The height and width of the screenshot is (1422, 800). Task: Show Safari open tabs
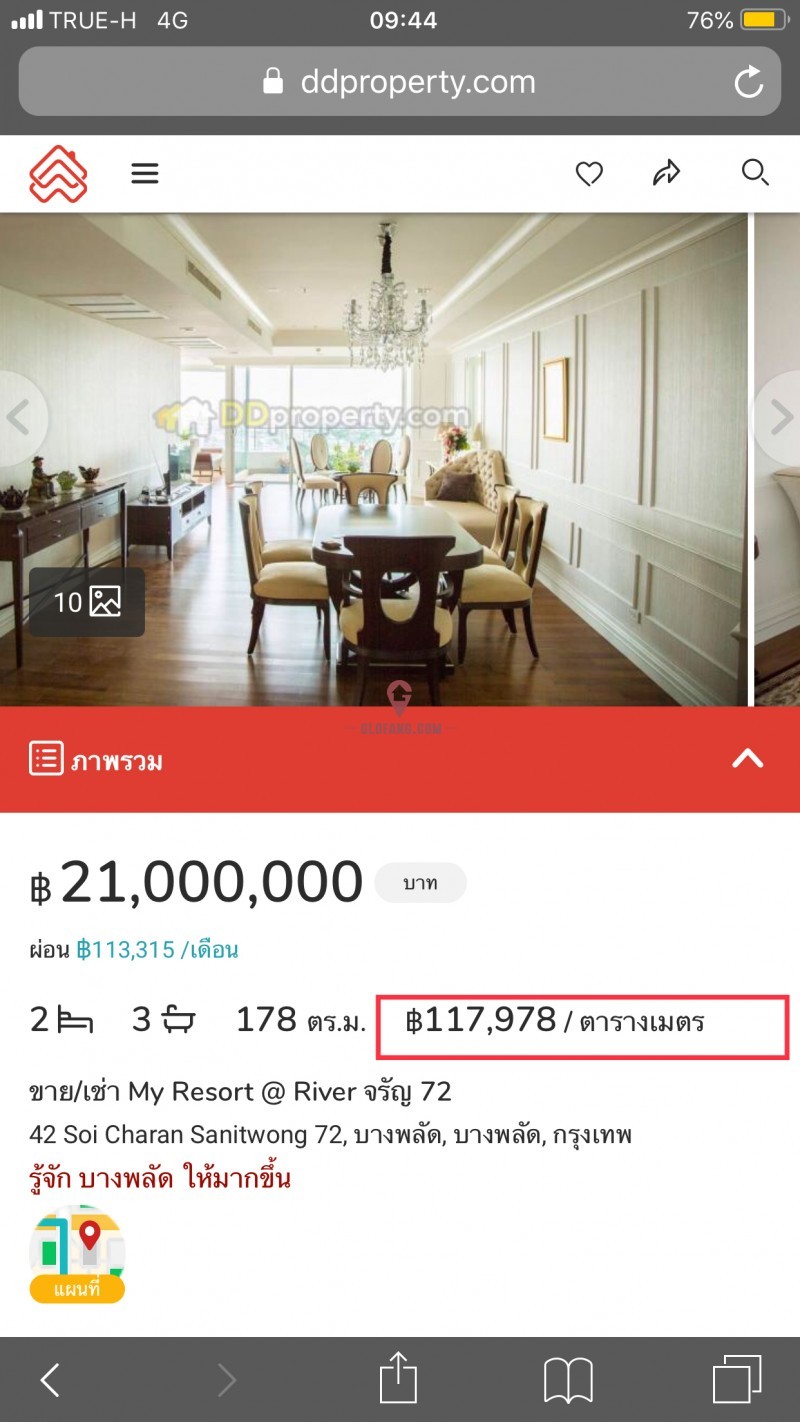pos(737,1380)
